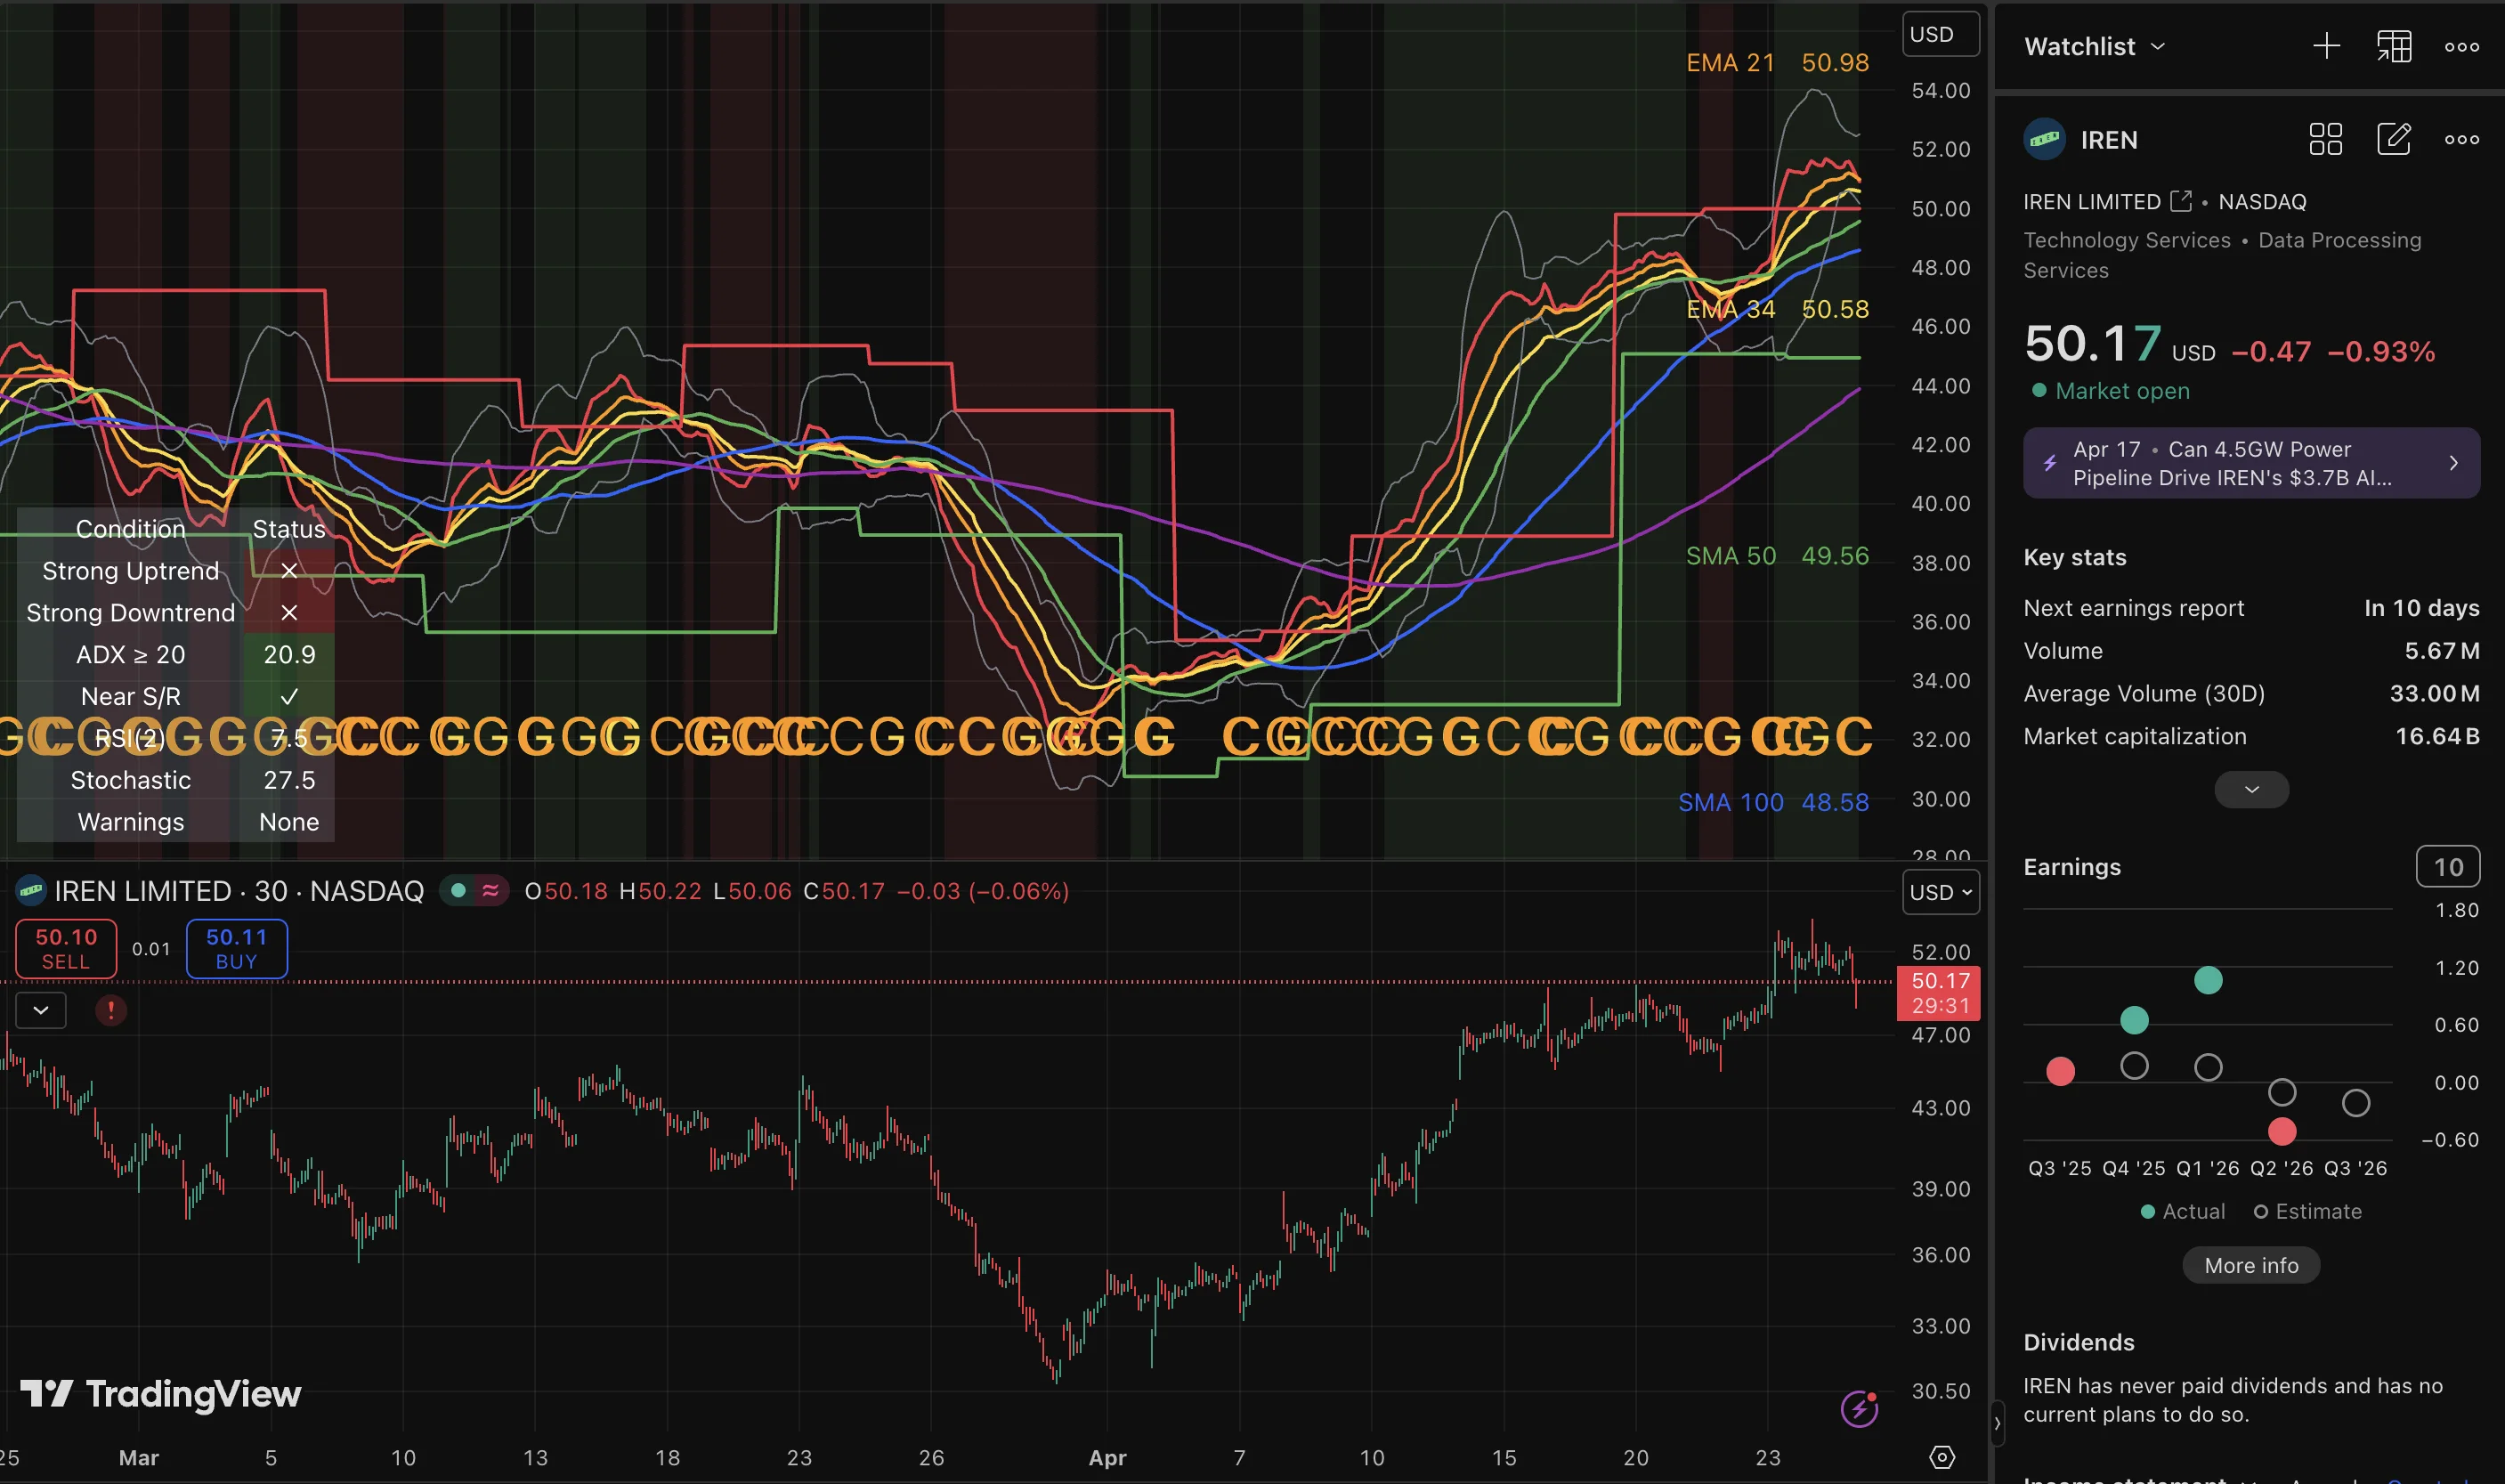Click the IREN logo in details panel
This screenshot has height=1484, width=2505.
tap(2044, 139)
